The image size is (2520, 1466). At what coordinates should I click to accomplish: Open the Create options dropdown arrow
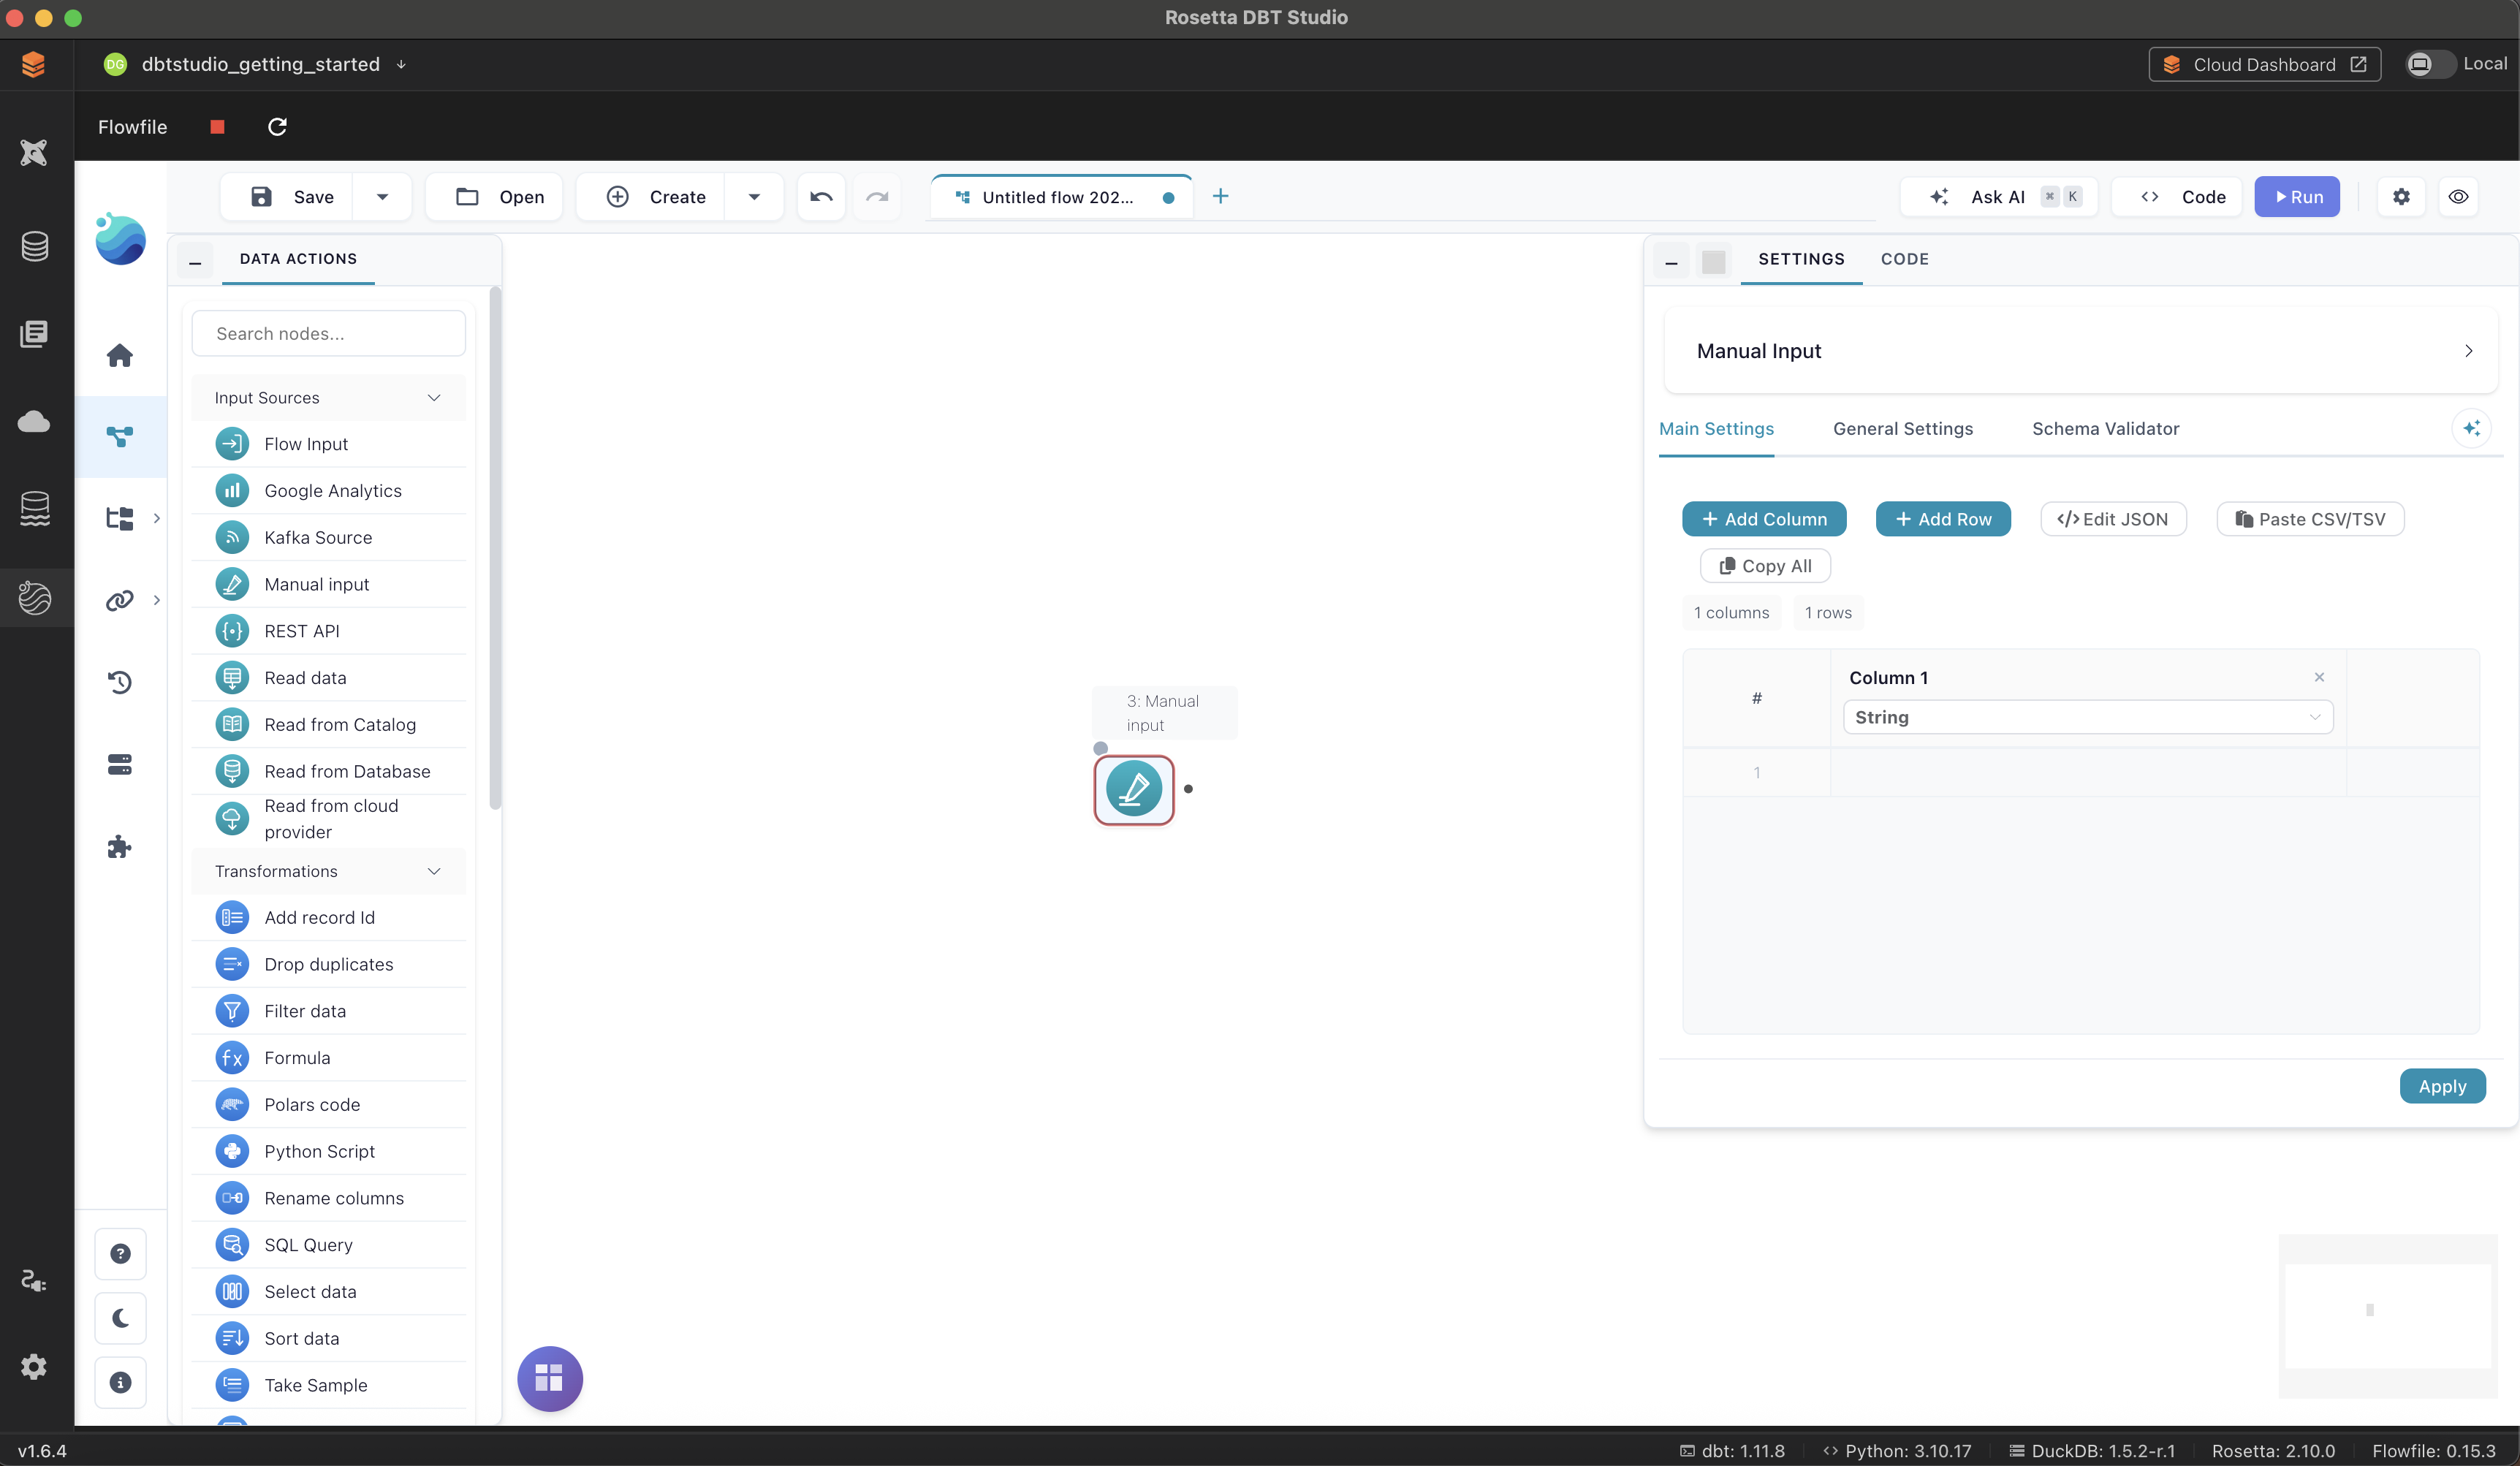[x=754, y=197]
